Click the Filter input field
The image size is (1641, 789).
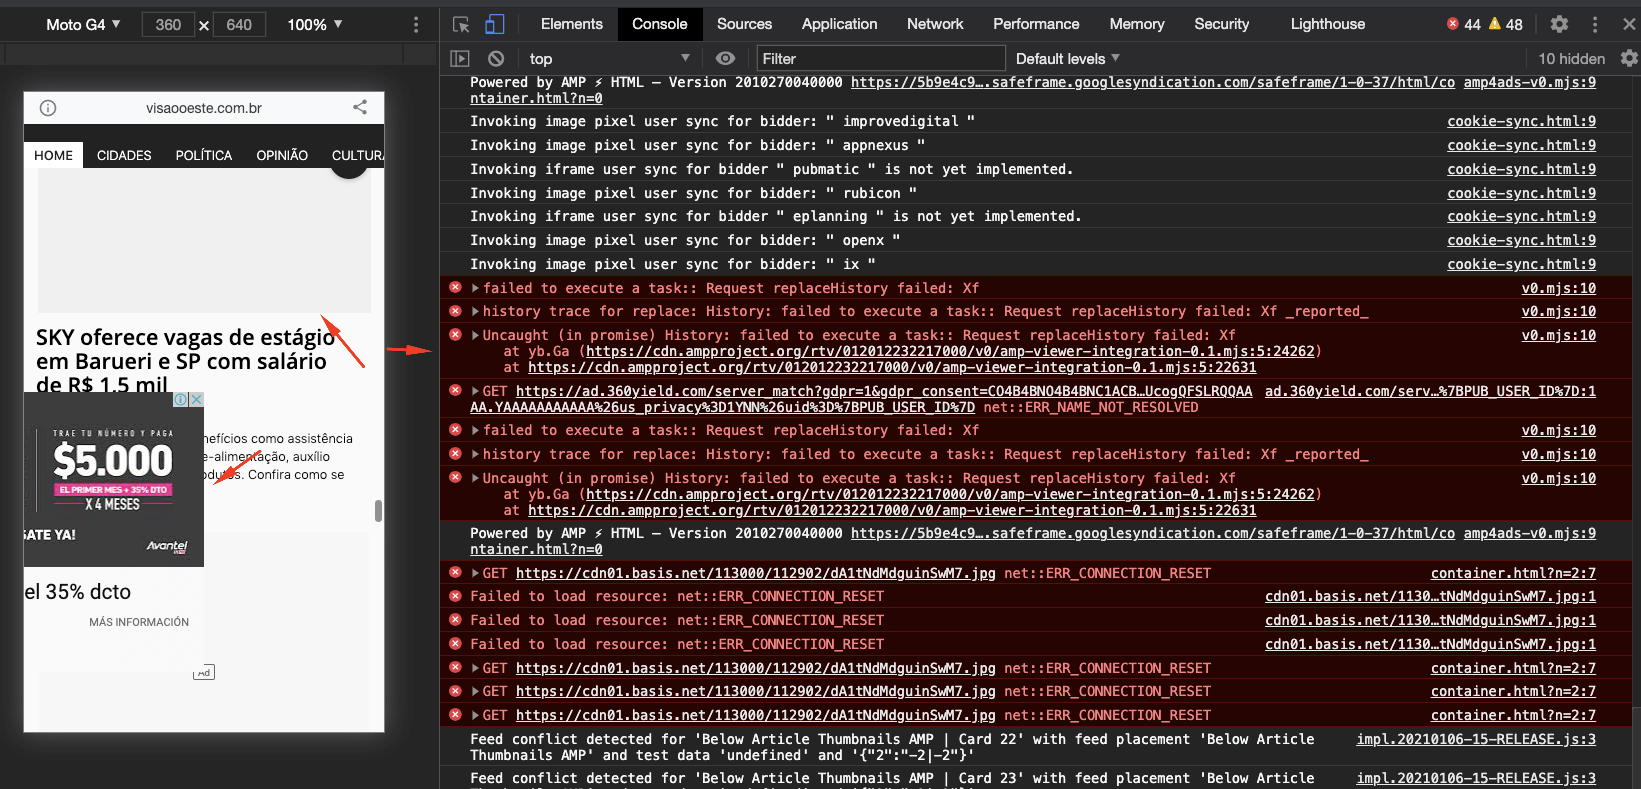click(x=881, y=59)
